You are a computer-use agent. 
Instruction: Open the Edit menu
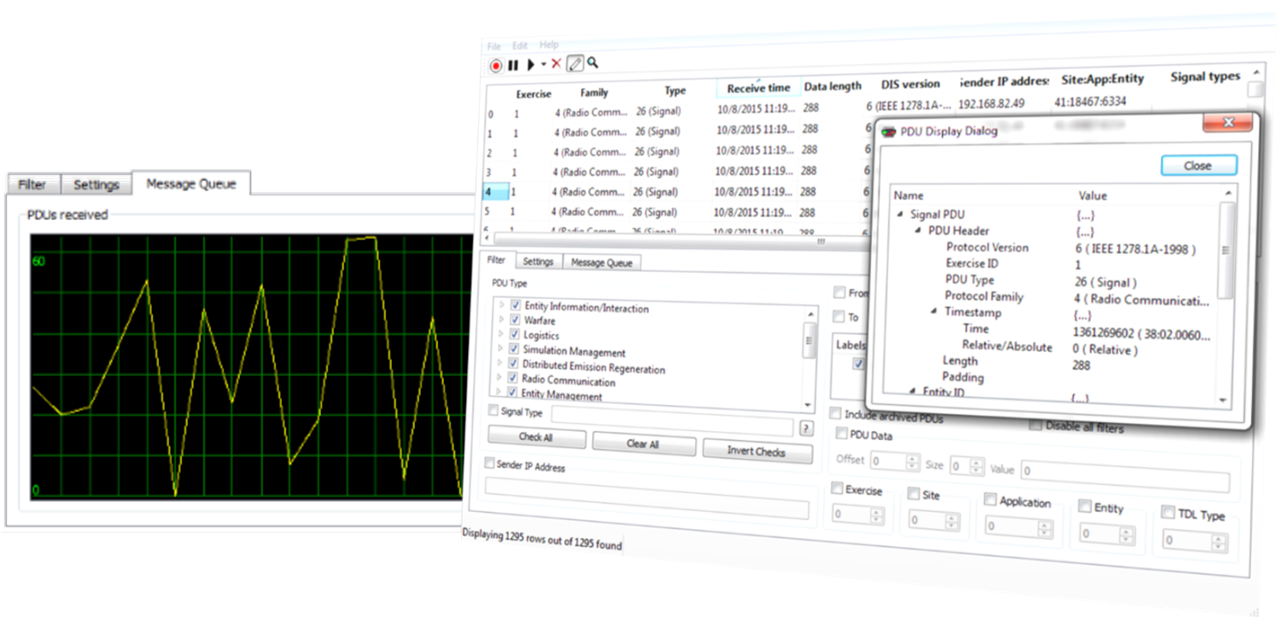[520, 46]
